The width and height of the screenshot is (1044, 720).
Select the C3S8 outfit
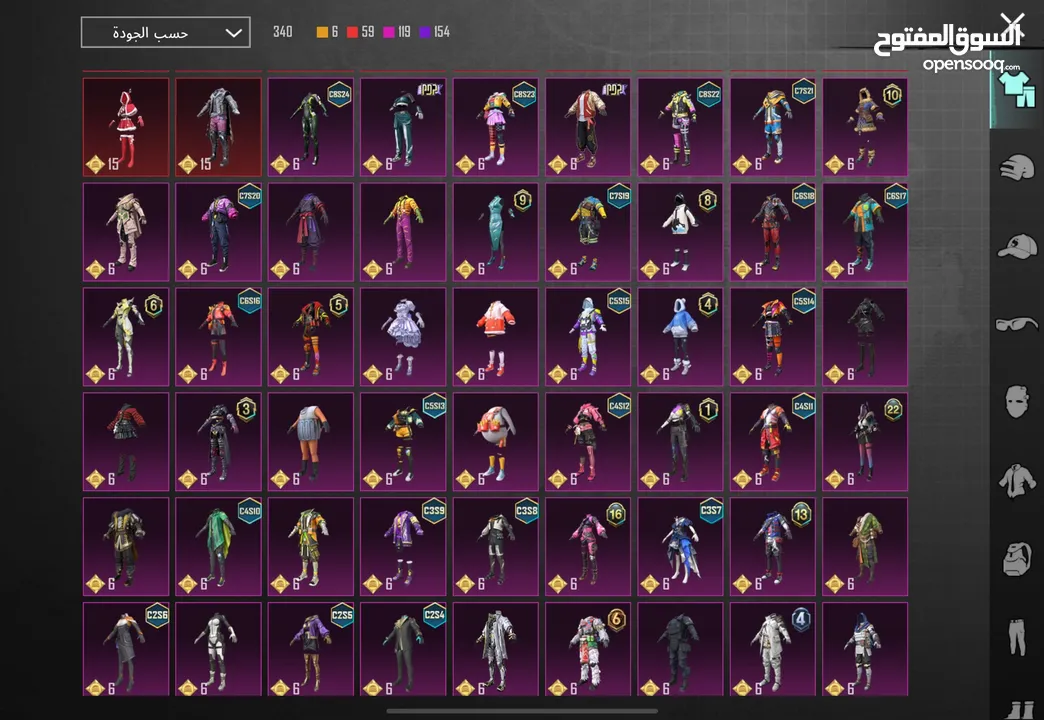click(495, 546)
